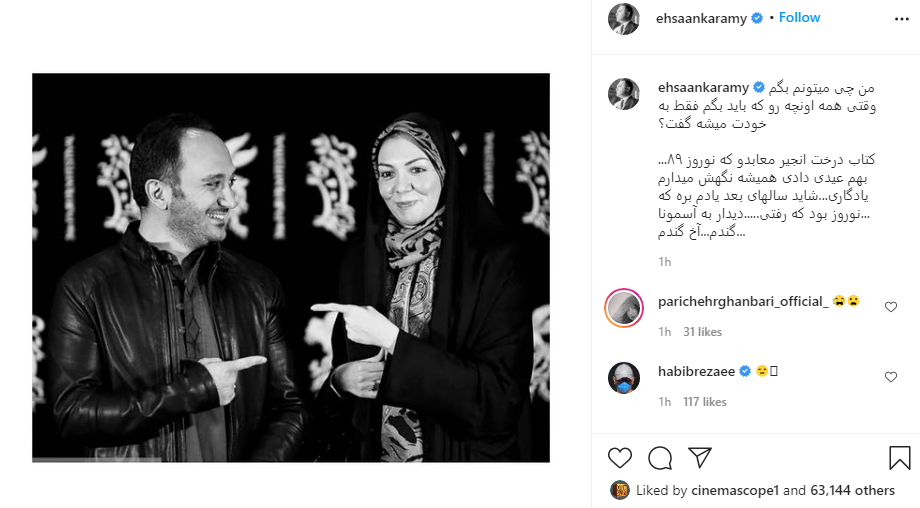Open the comment speech bubble icon
The height and width of the screenshot is (508, 920).
(x=660, y=458)
